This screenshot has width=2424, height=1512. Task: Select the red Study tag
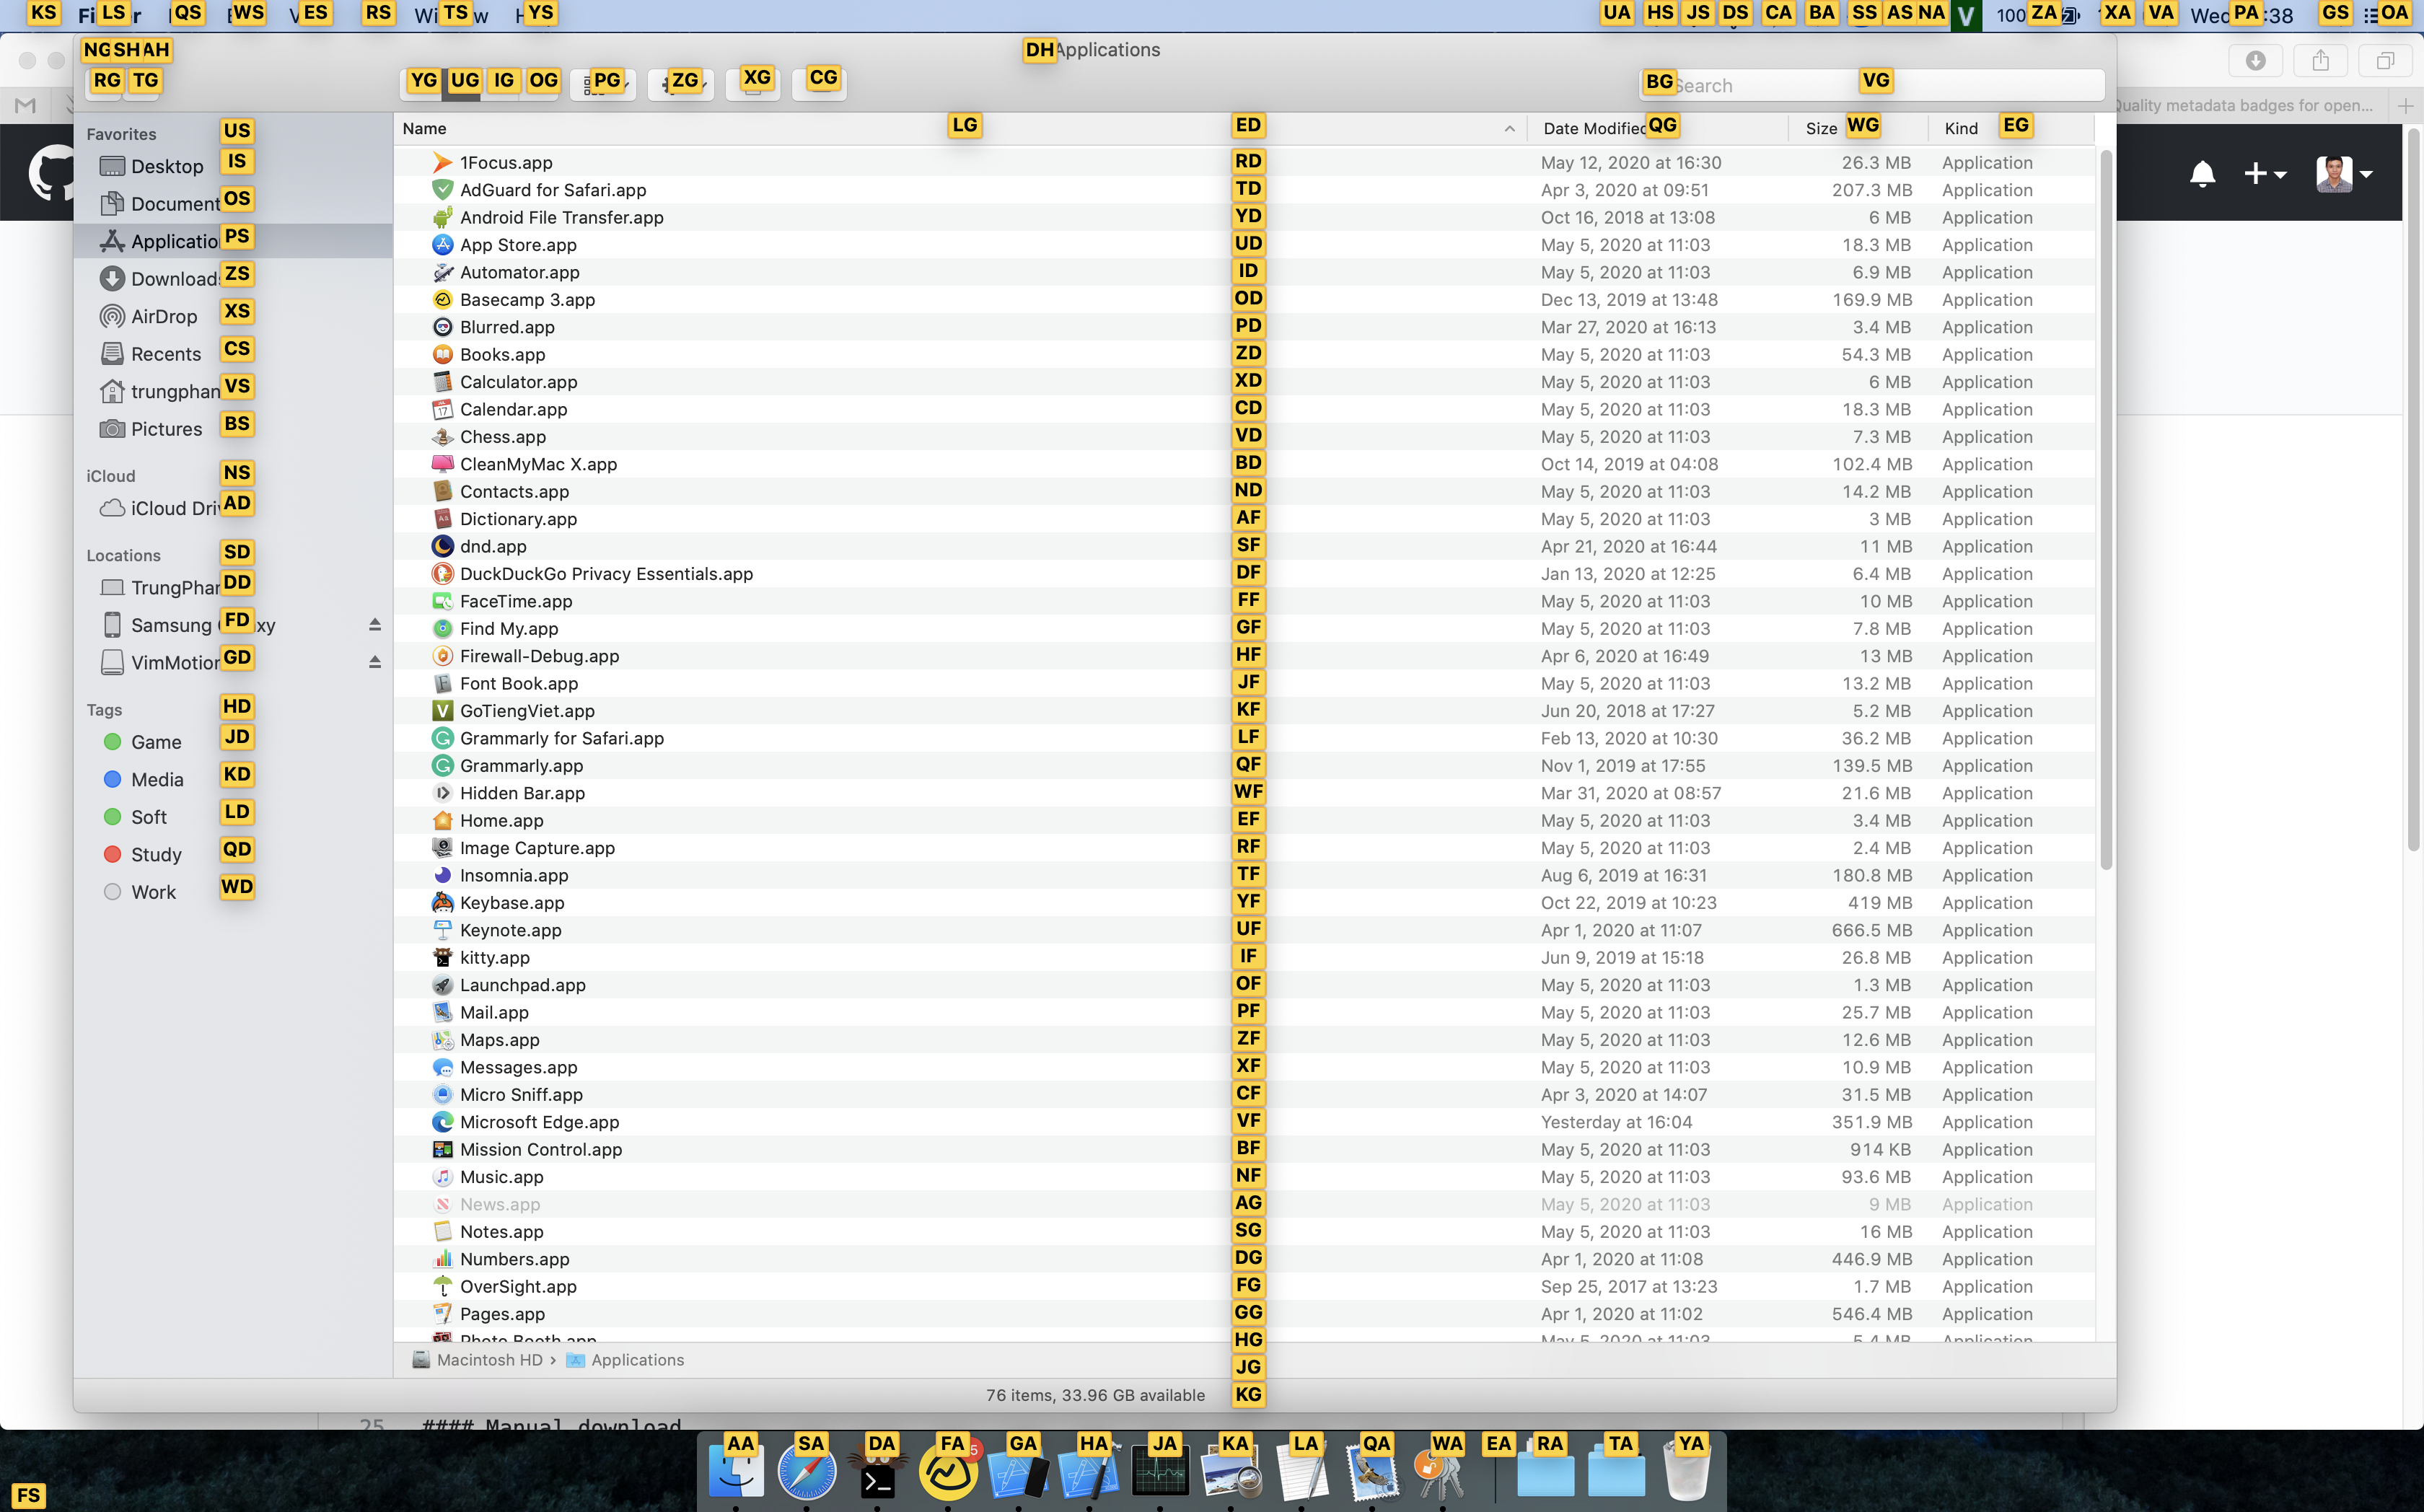click(155, 855)
